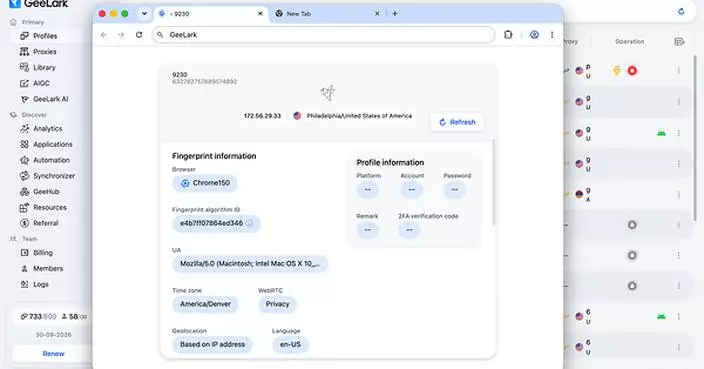Click Philadelphia/United States of America location text
The image size is (704, 369).
coord(359,116)
